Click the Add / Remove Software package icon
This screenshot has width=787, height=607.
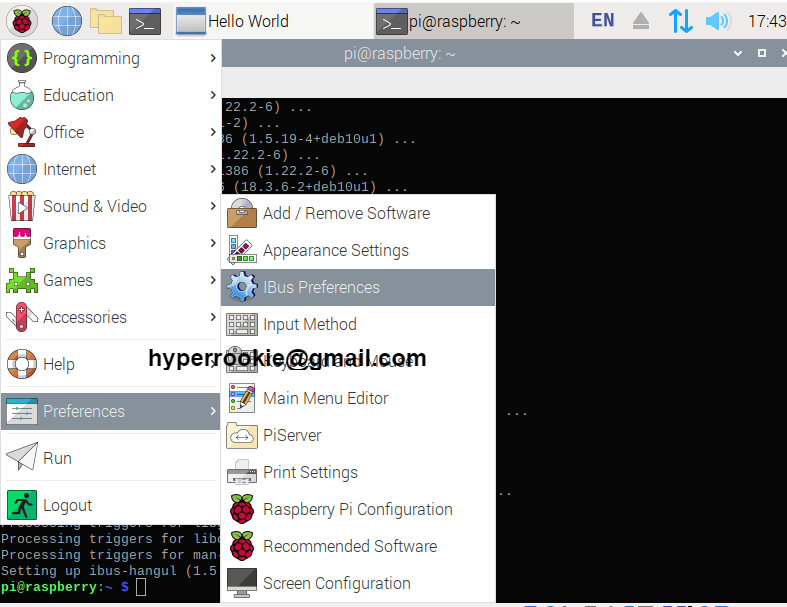point(242,213)
